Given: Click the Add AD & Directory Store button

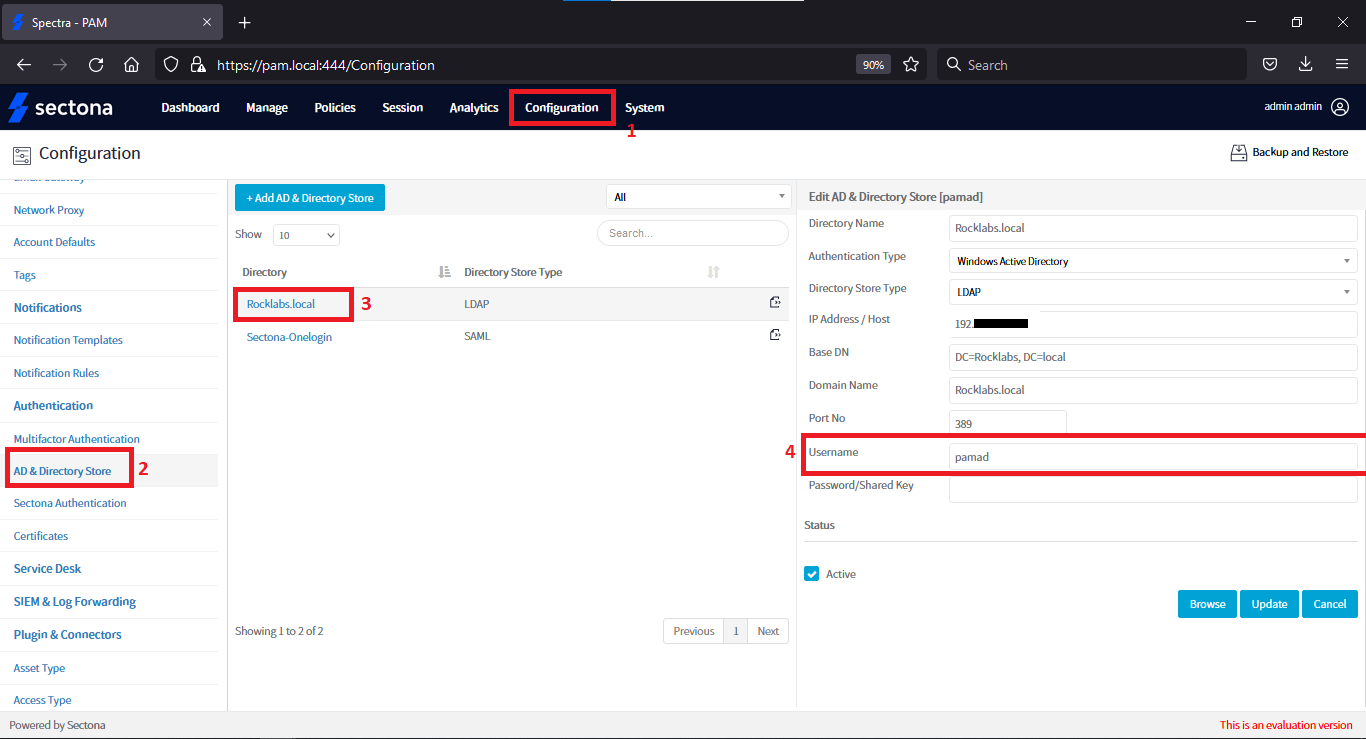Looking at the screenshot, I should click(310, 198).
